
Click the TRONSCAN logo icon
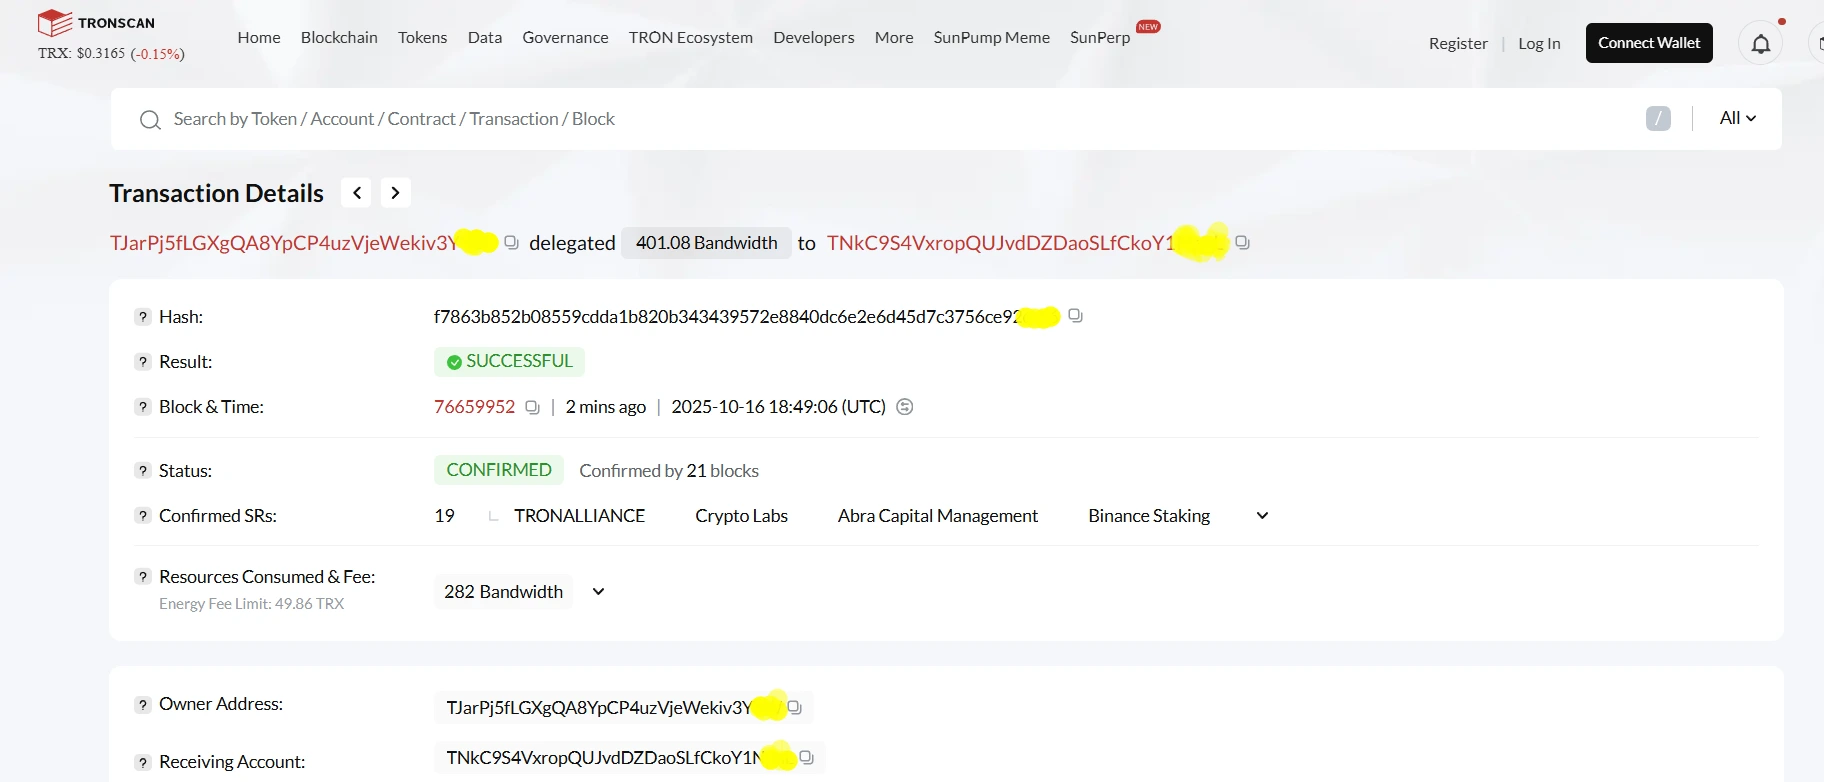click(55, 22)
